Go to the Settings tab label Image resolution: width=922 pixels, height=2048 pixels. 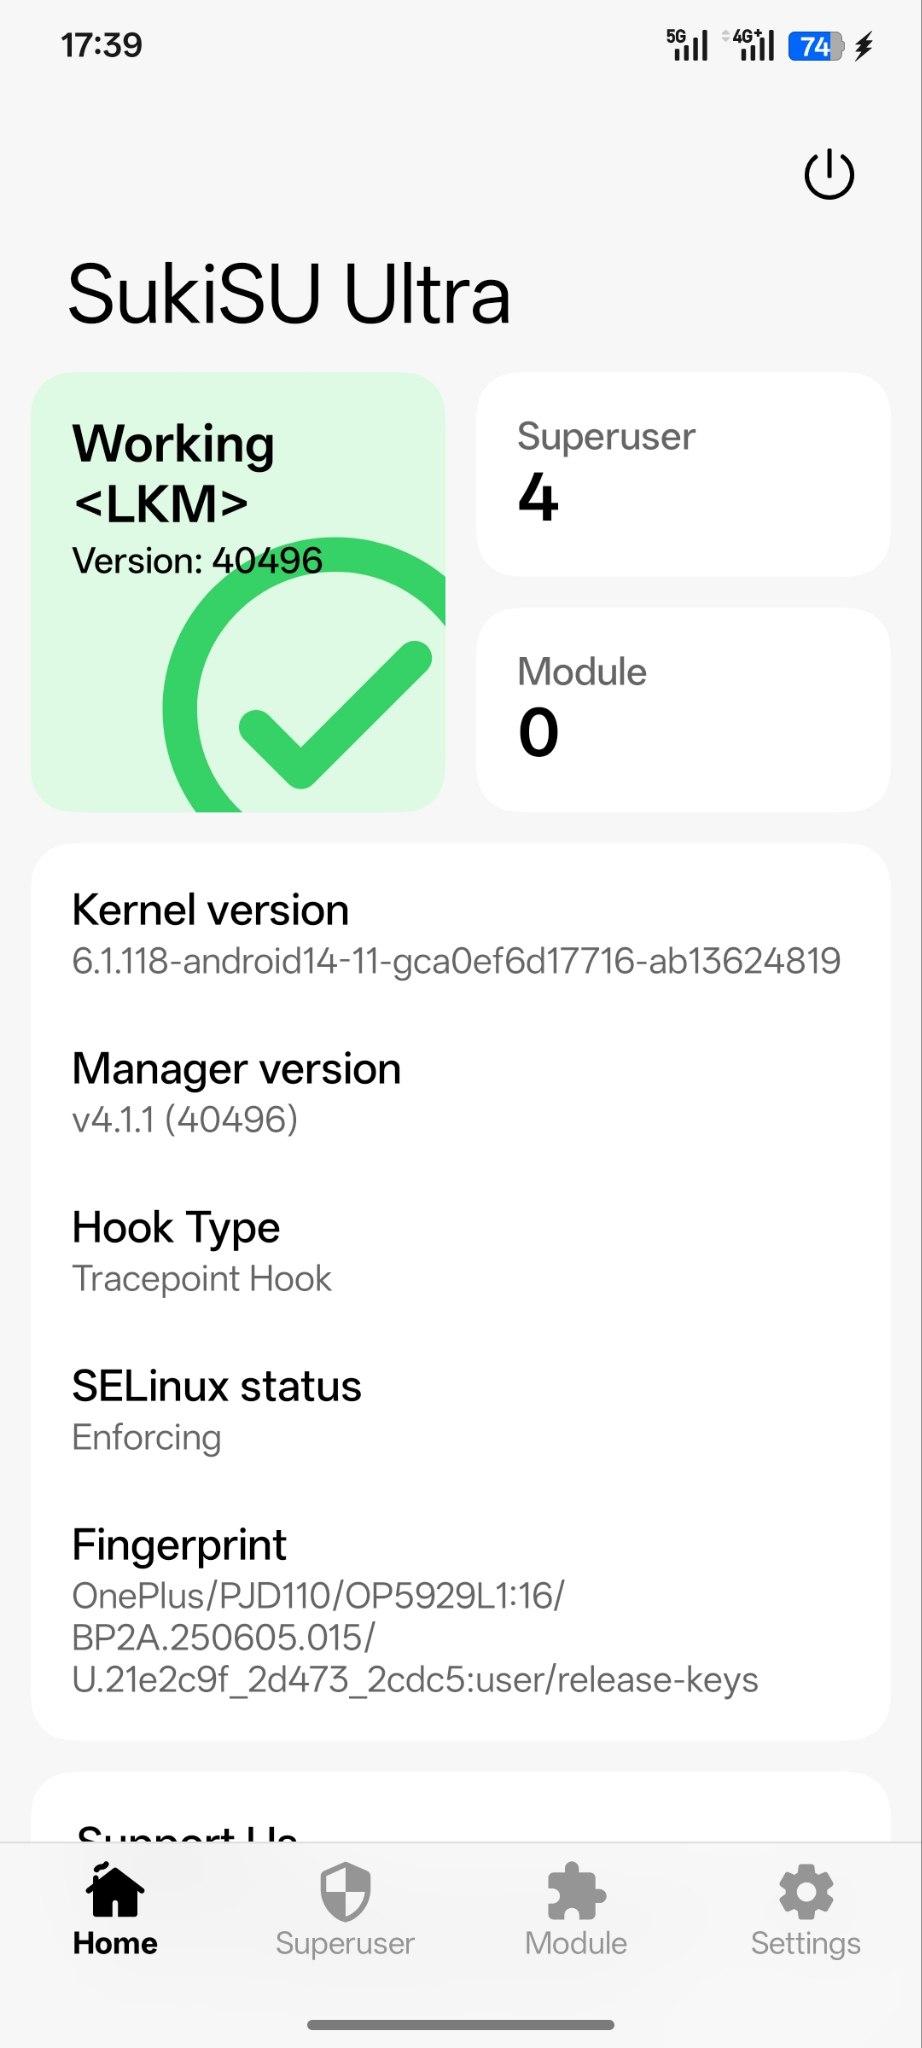[x=806, y=1943]
